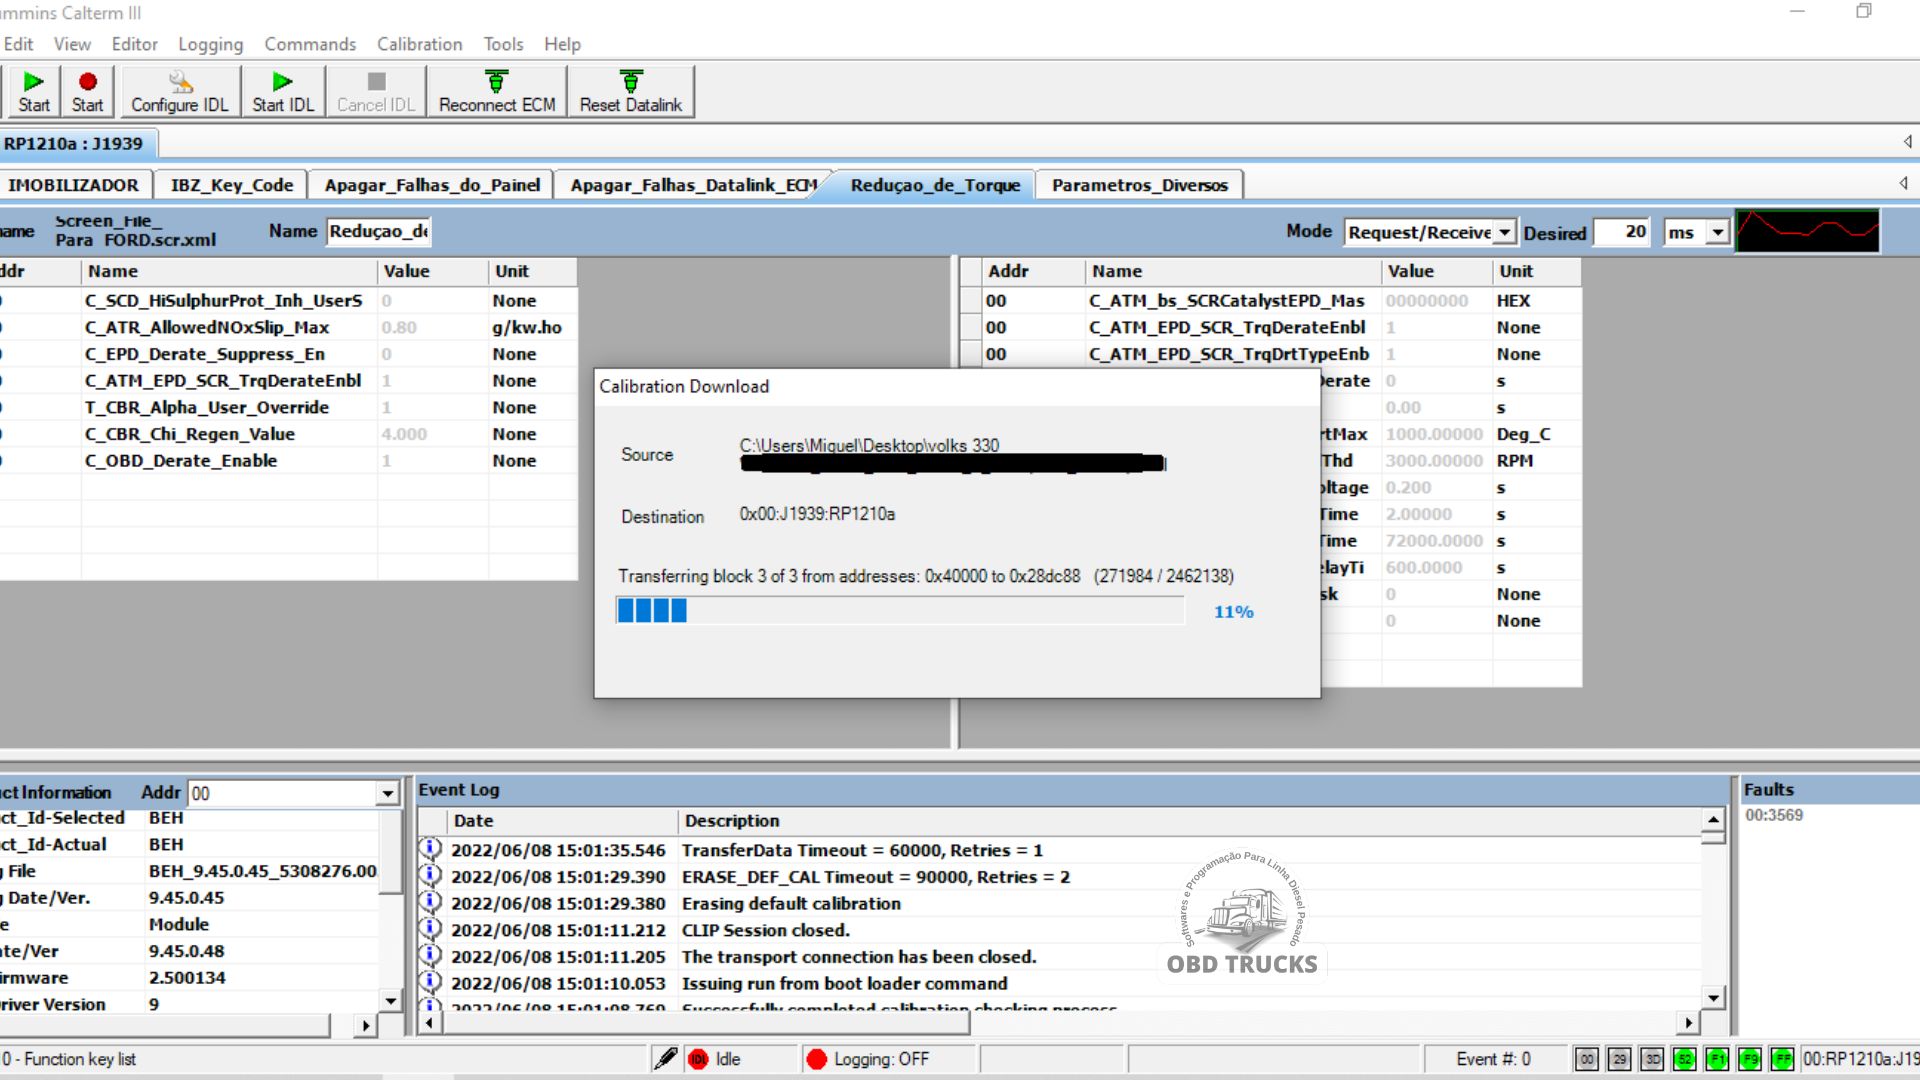
Task: Select C_ATM_EPD_SCR_TrqDrtTypeEnb parameter name
Action: pyautogui.click(x=1229, y=354)
